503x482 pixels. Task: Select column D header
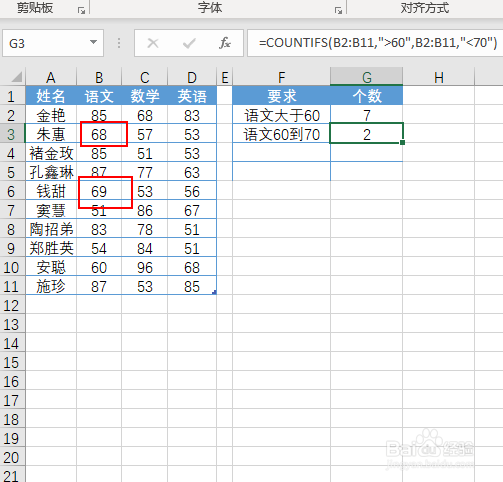click(x=192, y=77)
